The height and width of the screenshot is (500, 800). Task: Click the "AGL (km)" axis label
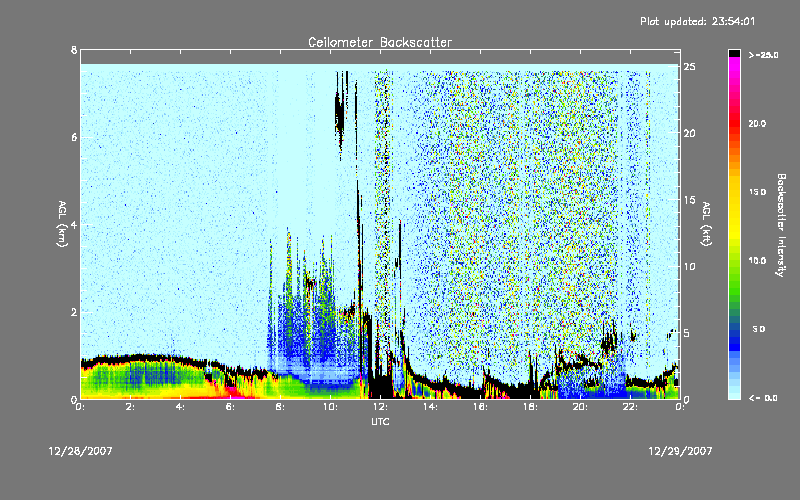click(x=62, y=224)
